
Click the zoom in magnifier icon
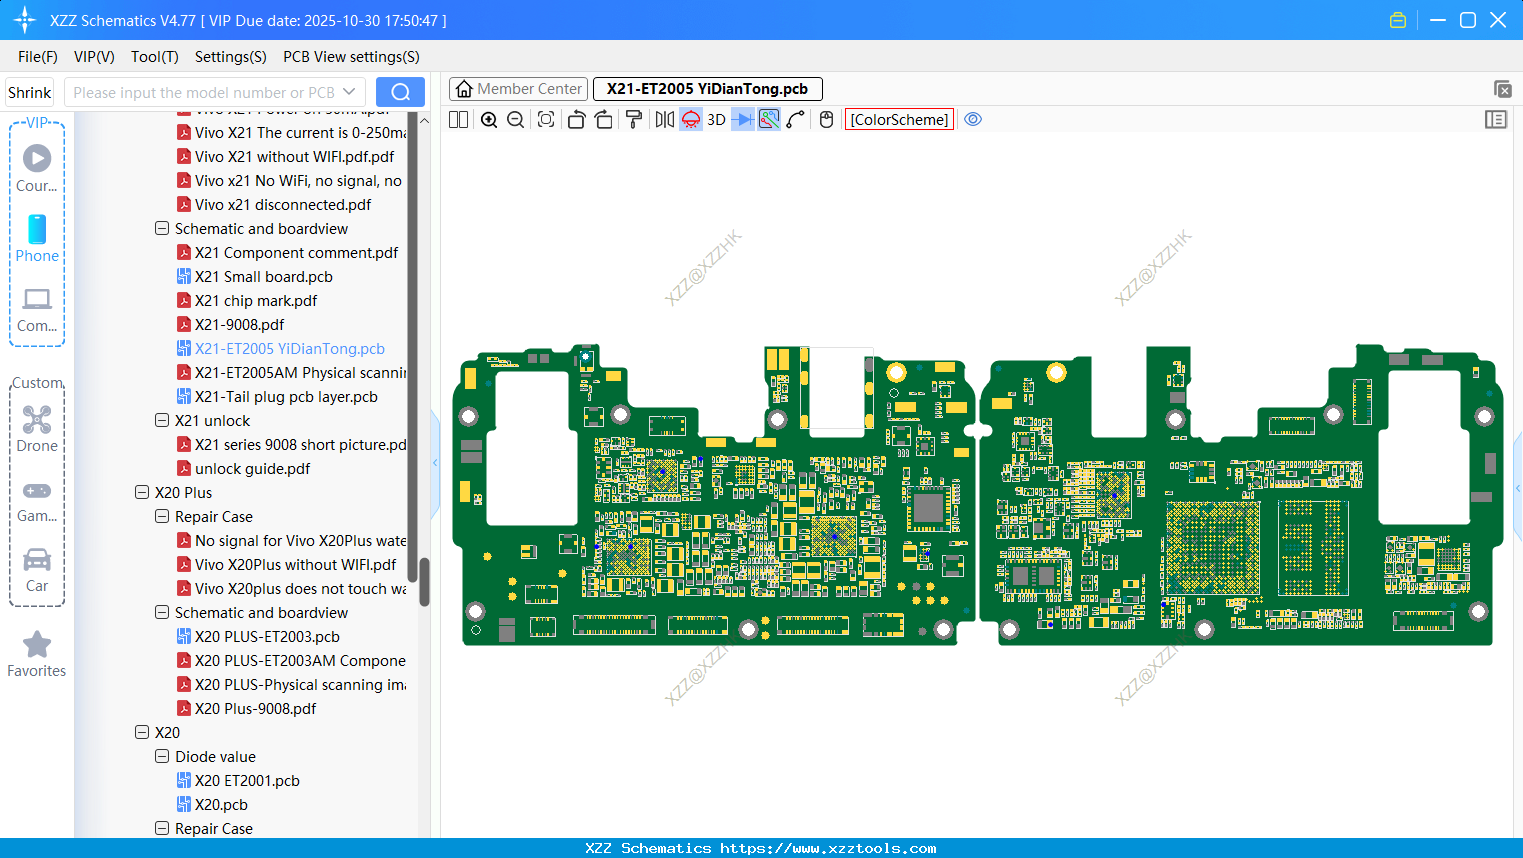click(489, 120)
